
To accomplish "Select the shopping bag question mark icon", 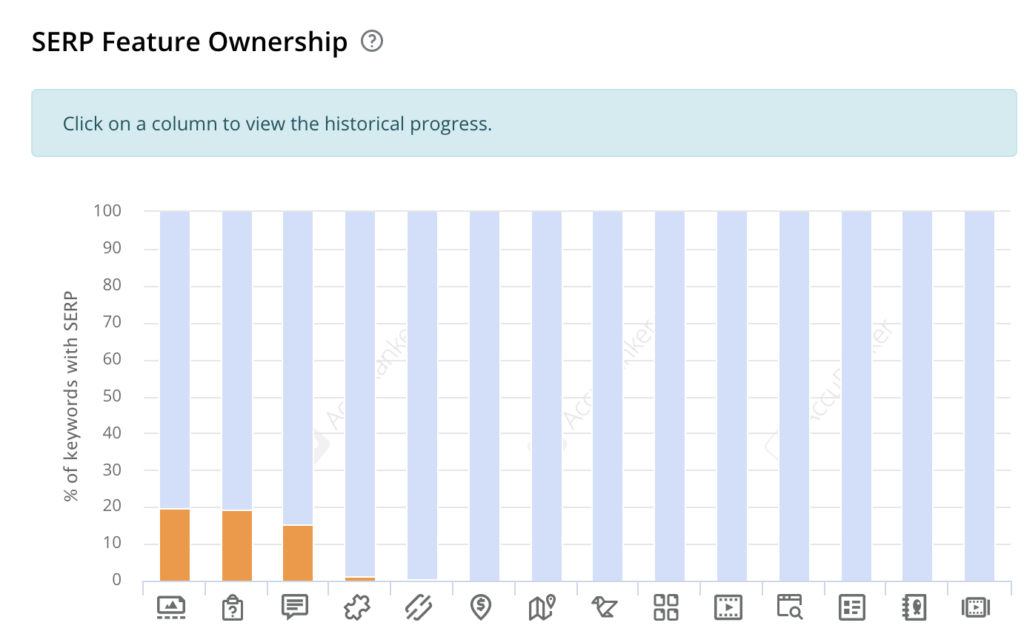I will pyautogui.click(x=232, y=608).
